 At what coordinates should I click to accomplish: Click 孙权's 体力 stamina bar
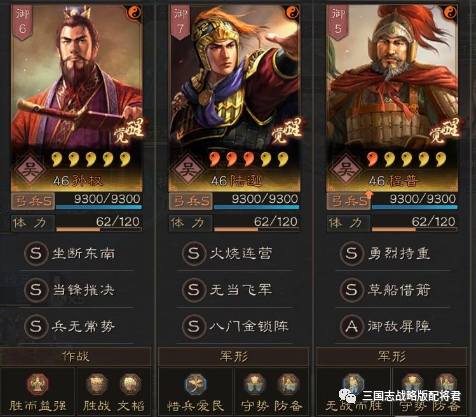(99, 223)
